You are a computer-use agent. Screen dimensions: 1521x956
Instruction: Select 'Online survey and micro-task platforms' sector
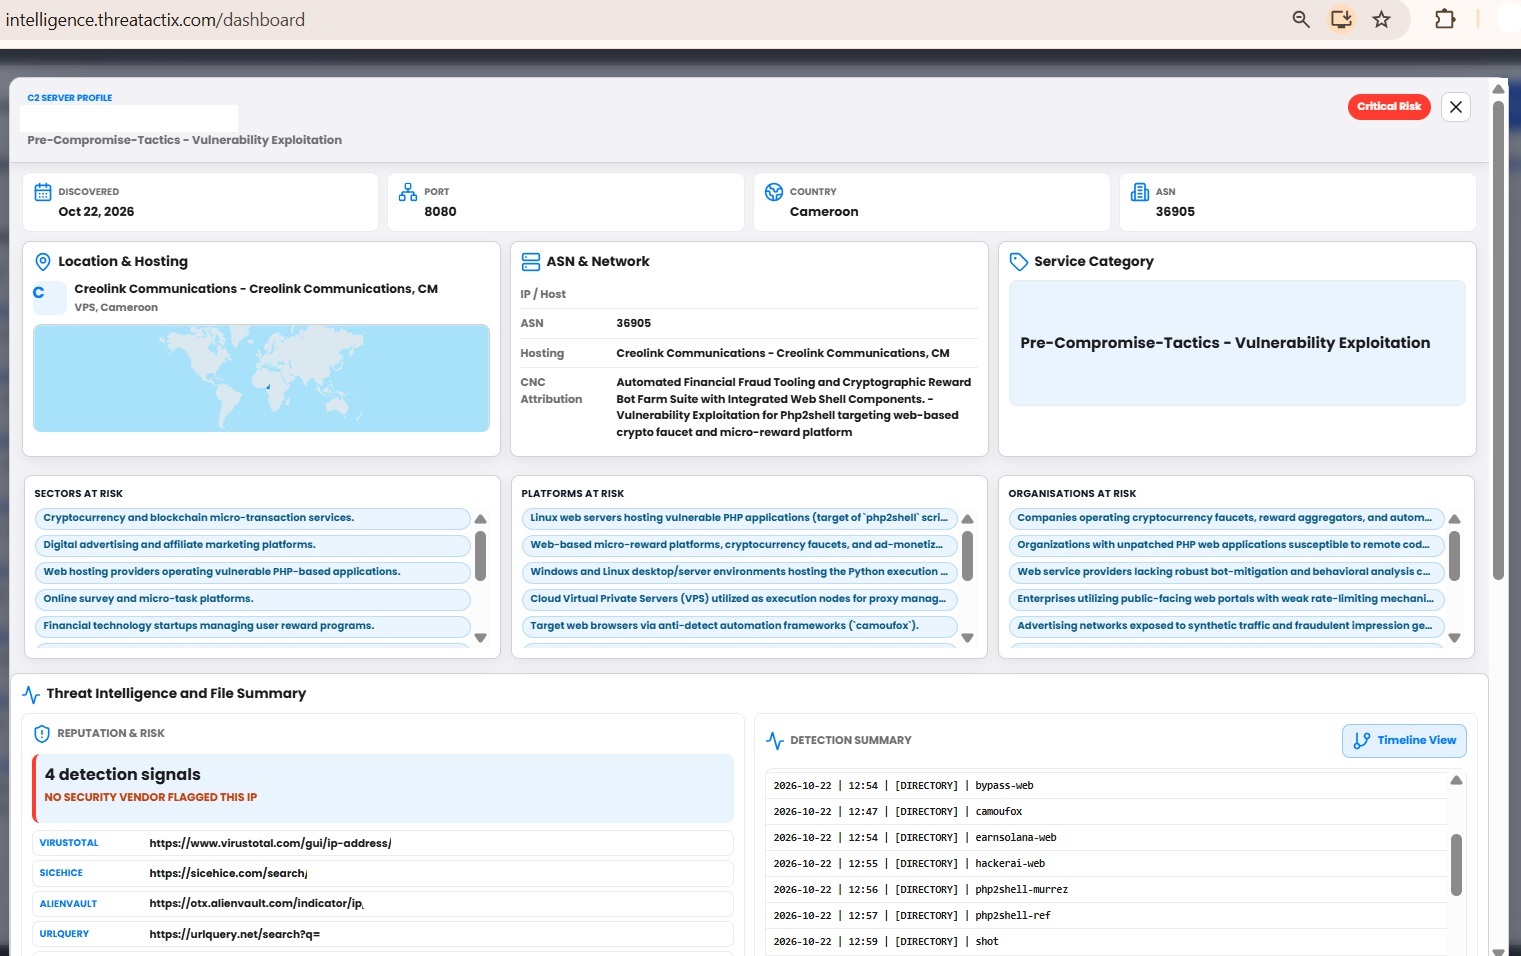[x=253, y=599]
